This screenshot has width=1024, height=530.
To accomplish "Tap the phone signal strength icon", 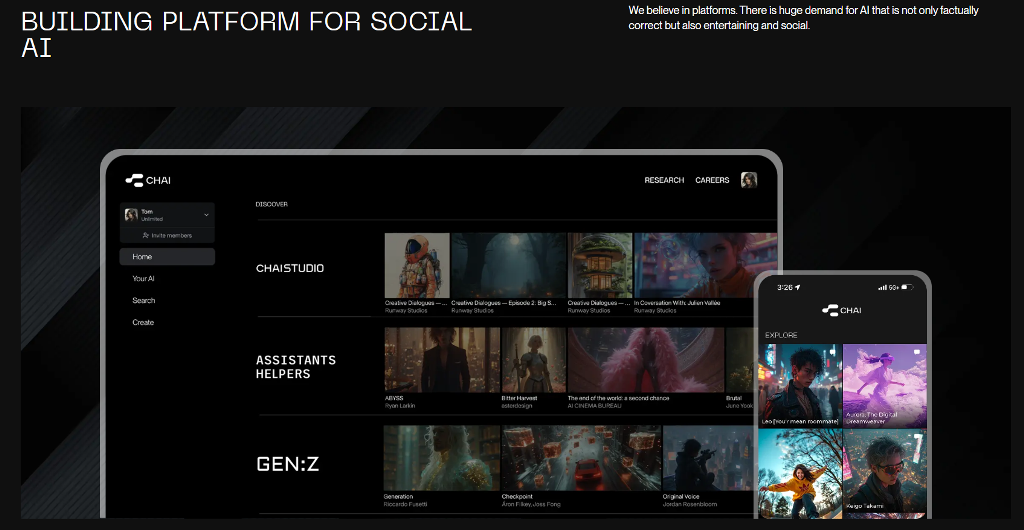I will coord(882,287).
